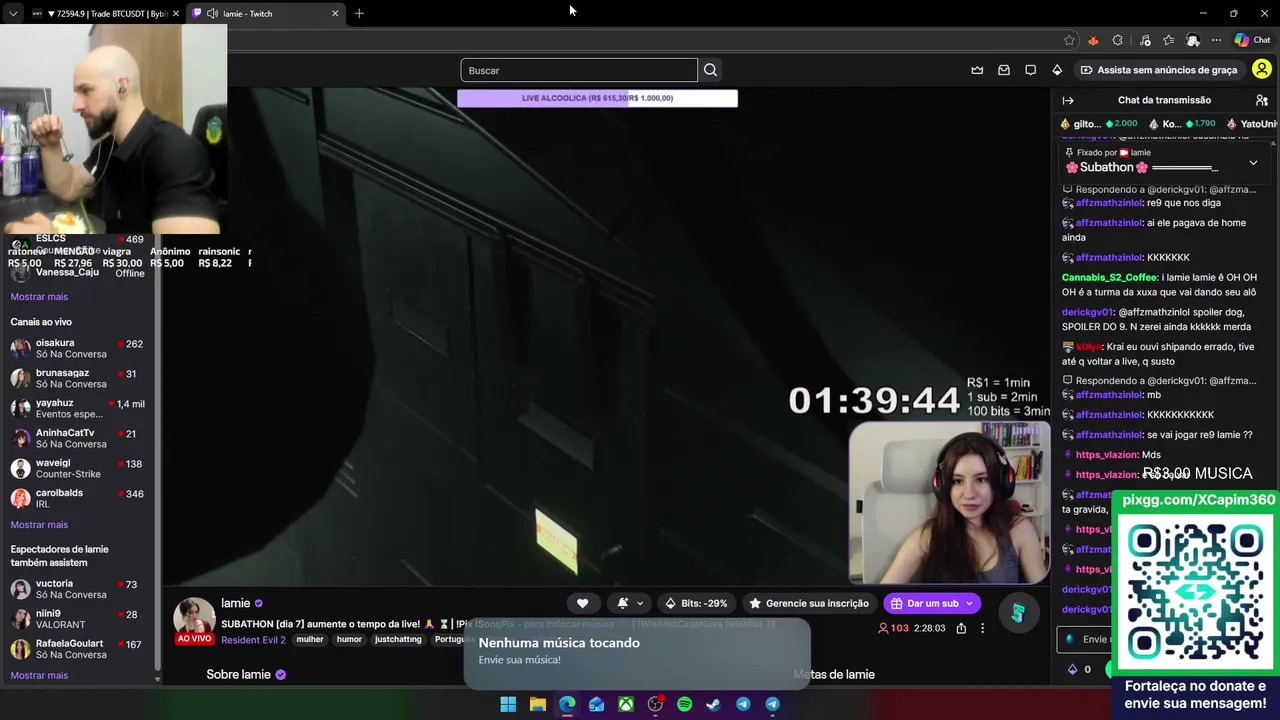Open the Xbox app from the taskbar
The height and width of the screenshot is (720, 1280).
click(625, 704)
